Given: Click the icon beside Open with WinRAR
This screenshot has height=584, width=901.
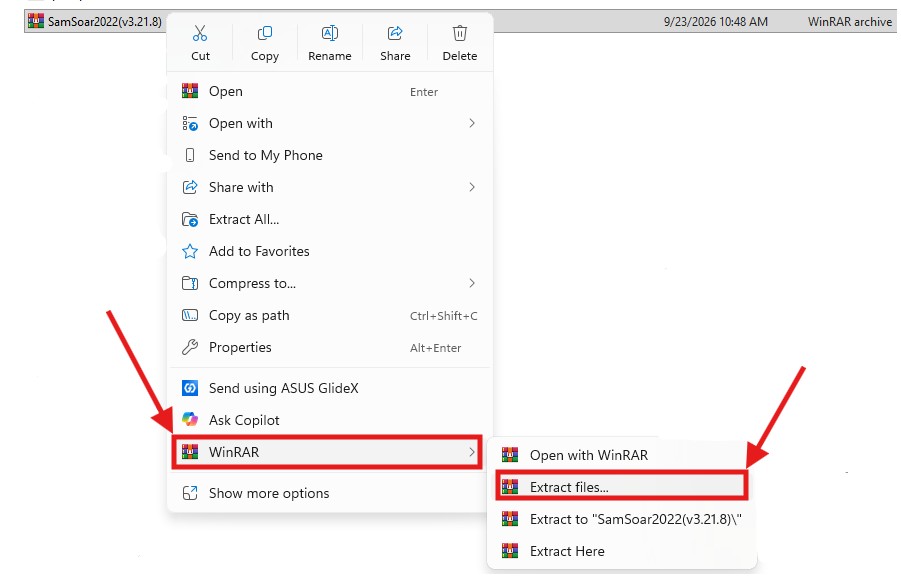Looking at the screenshot, I should tap(510, 455).
